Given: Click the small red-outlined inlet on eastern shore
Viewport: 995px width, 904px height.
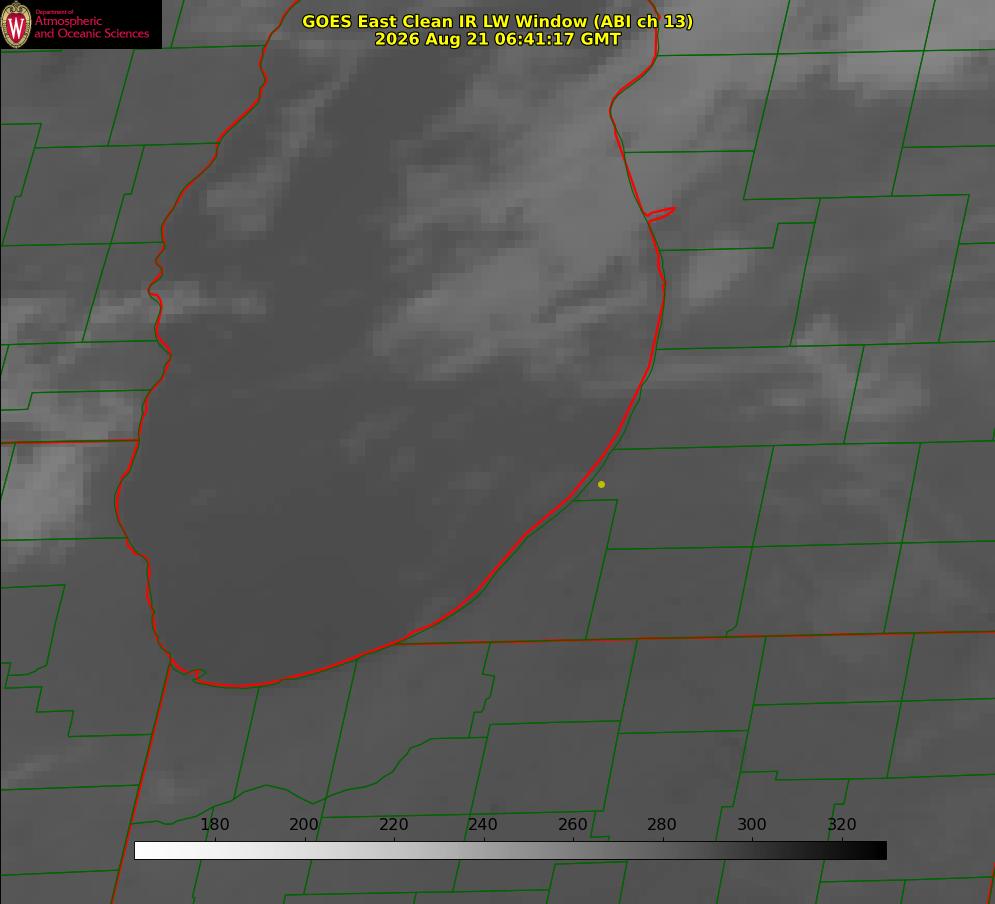Looking at the screenshot, I should tap(660, 213).
